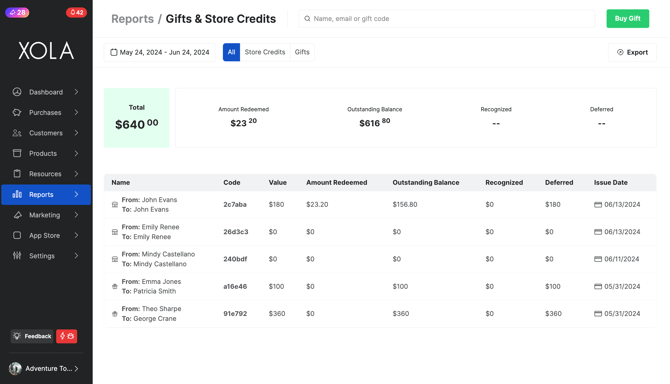Screen dimensions: 670x384
Task: Click store credit icon for Emily Renee row
Action: pyautogui.click(x=115, y=232)
